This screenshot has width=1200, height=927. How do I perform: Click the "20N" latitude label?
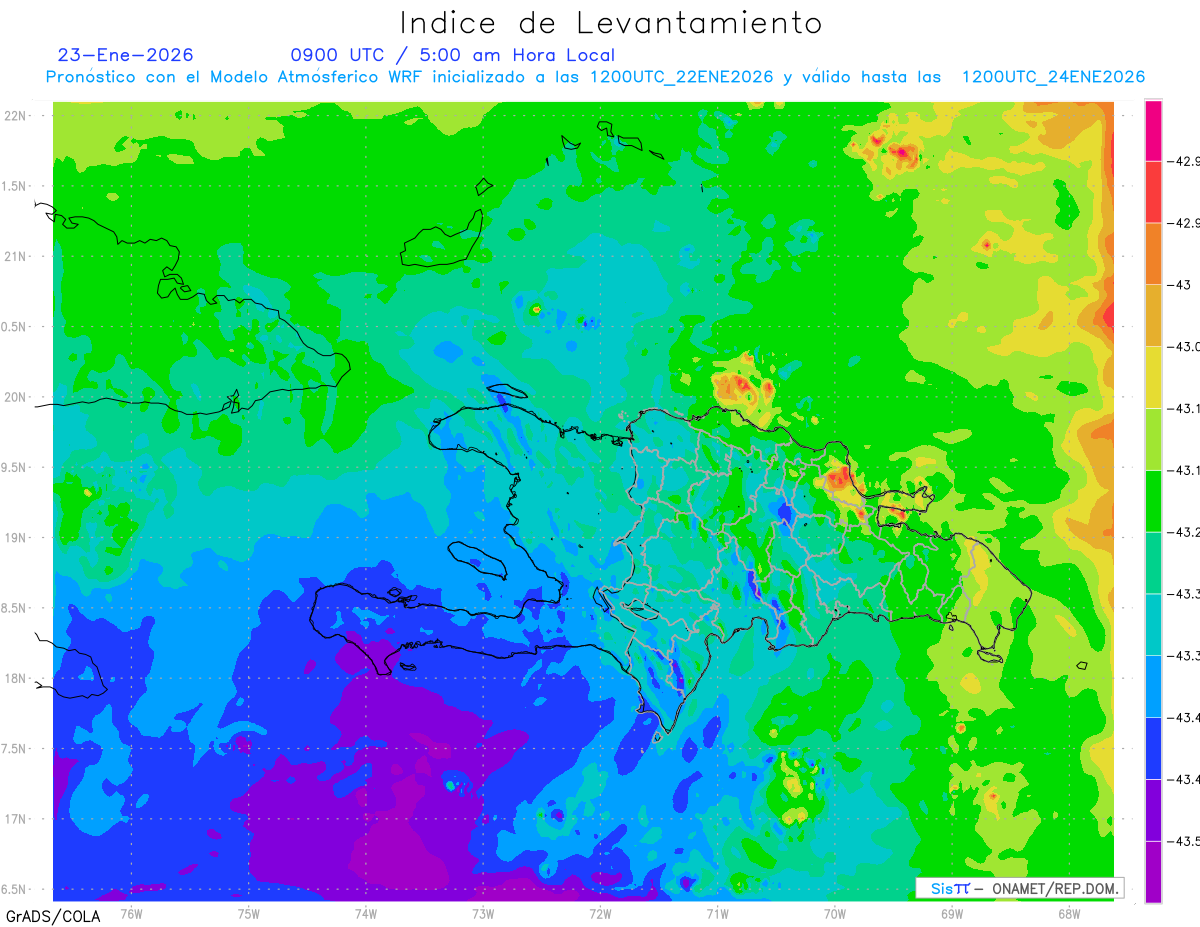pyautogui.click(x=15, y=397)
